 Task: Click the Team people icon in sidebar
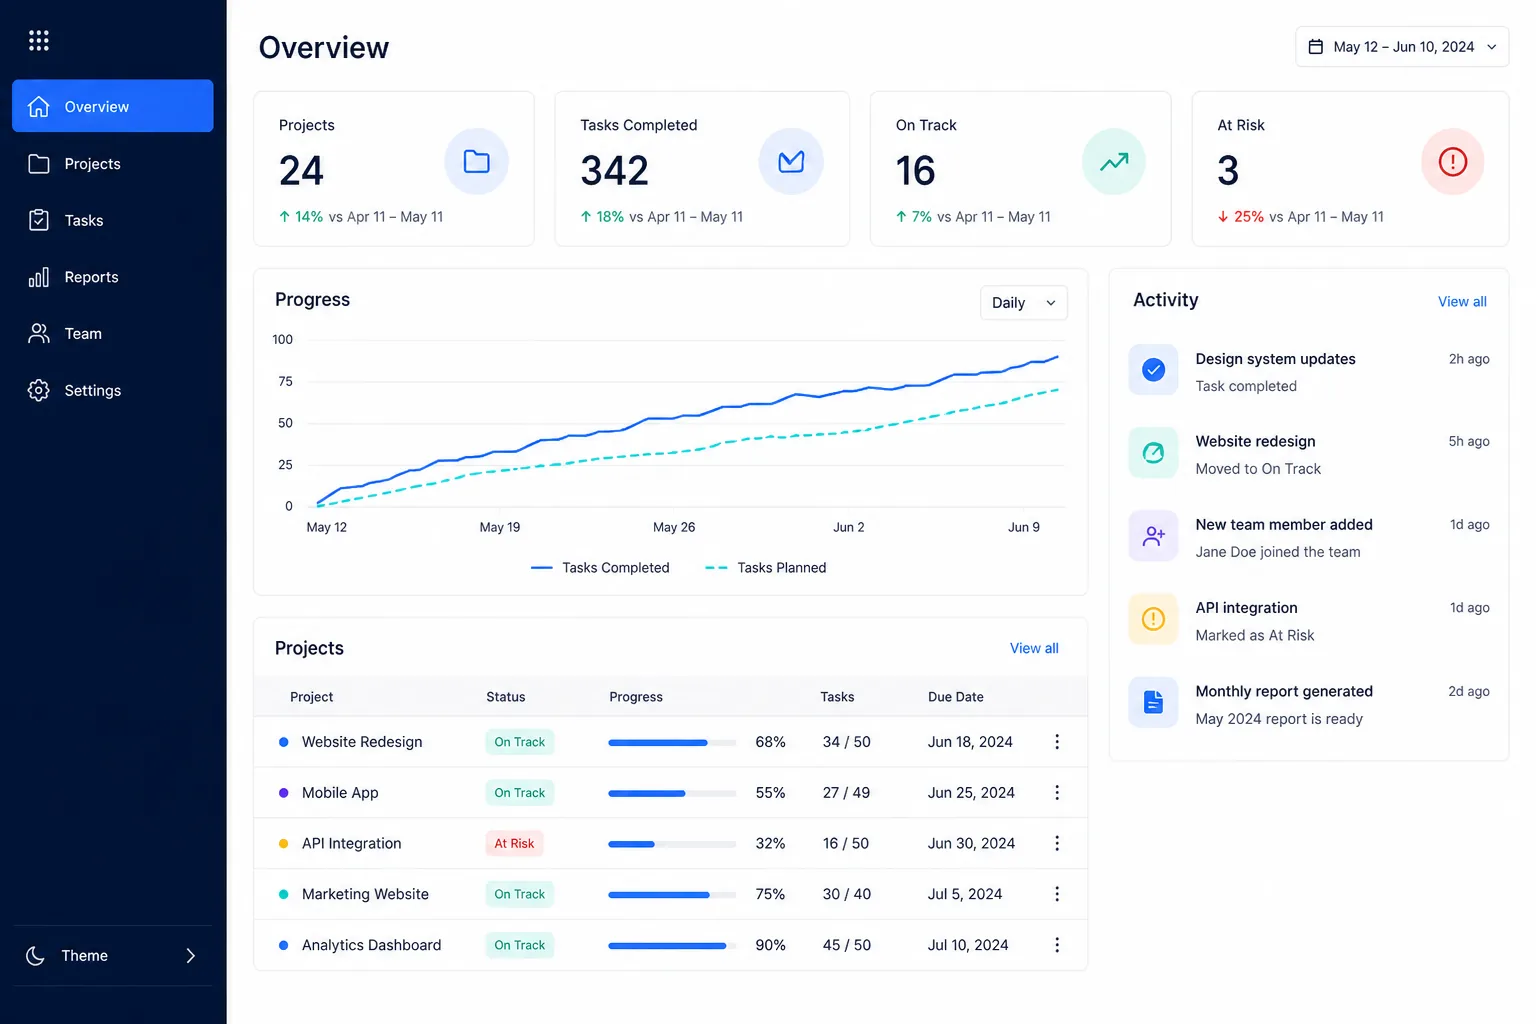tap(38, 333)
